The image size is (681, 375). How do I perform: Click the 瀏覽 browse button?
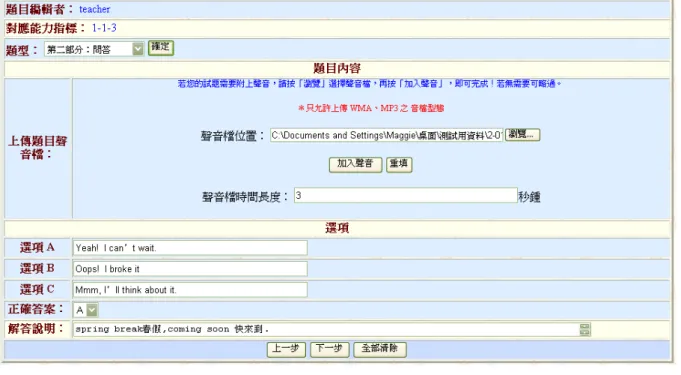(522, 134)
